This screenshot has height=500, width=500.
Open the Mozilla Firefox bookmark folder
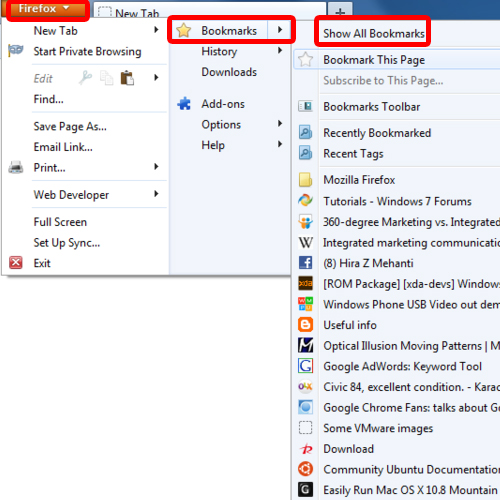coord(359,180)
